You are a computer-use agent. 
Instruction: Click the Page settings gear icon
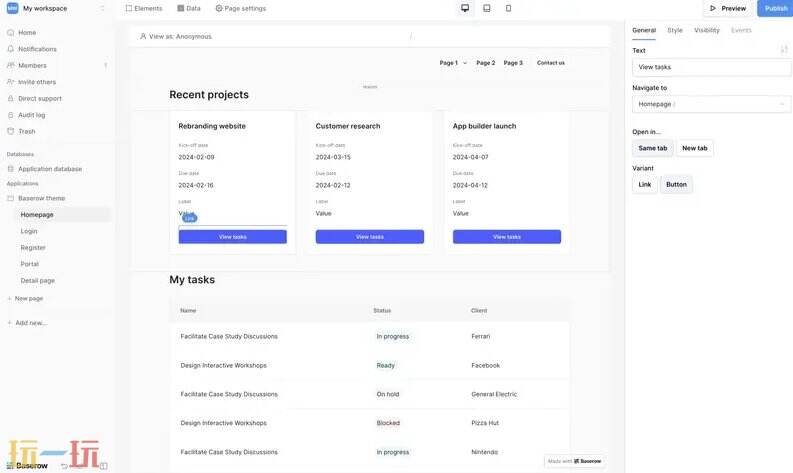click(x=219, y=8)
